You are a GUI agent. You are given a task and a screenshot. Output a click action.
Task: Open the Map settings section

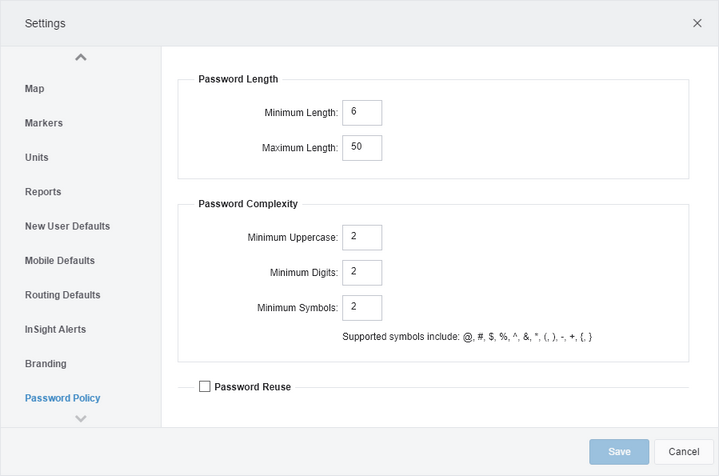[34, 89]
